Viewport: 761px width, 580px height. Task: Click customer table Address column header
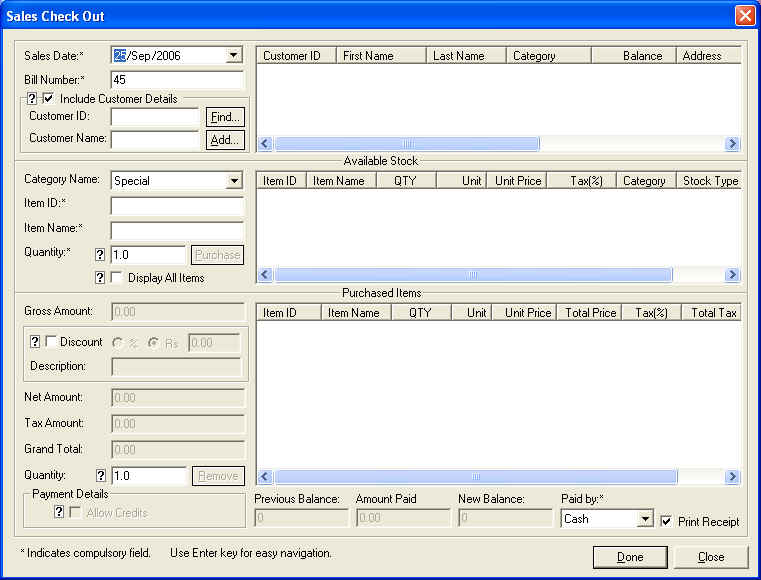point(709,56)
